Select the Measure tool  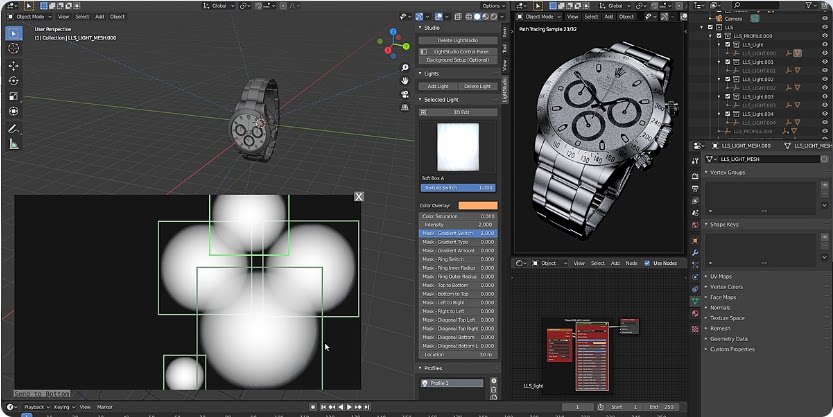[x=14, y=144]
